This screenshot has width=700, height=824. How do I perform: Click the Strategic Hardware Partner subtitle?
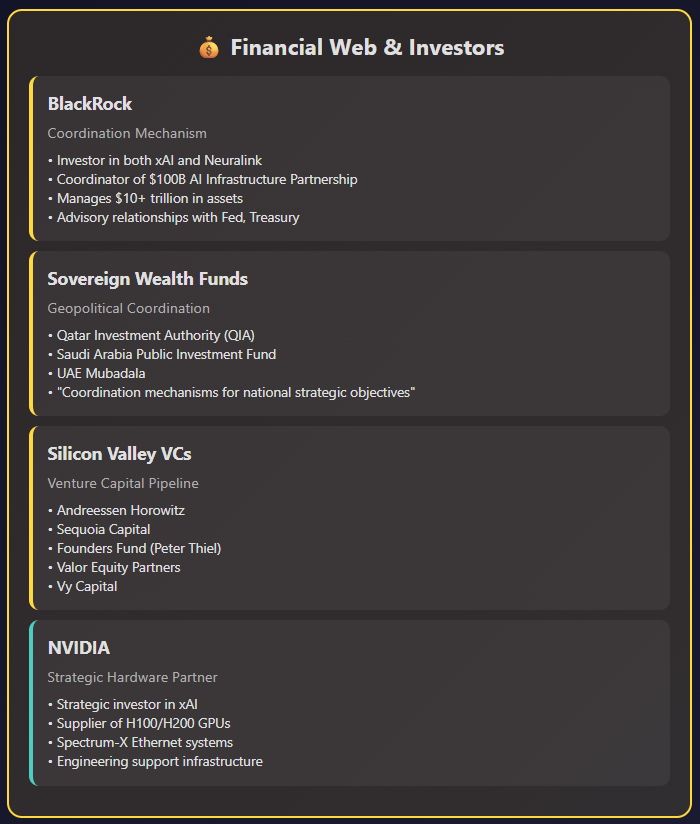[x=132, y=677]
